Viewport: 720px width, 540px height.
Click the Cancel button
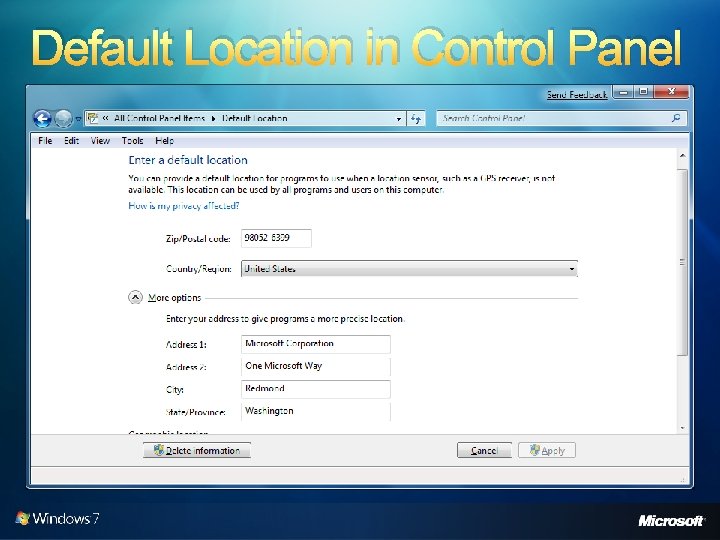[x=484, y=450]
